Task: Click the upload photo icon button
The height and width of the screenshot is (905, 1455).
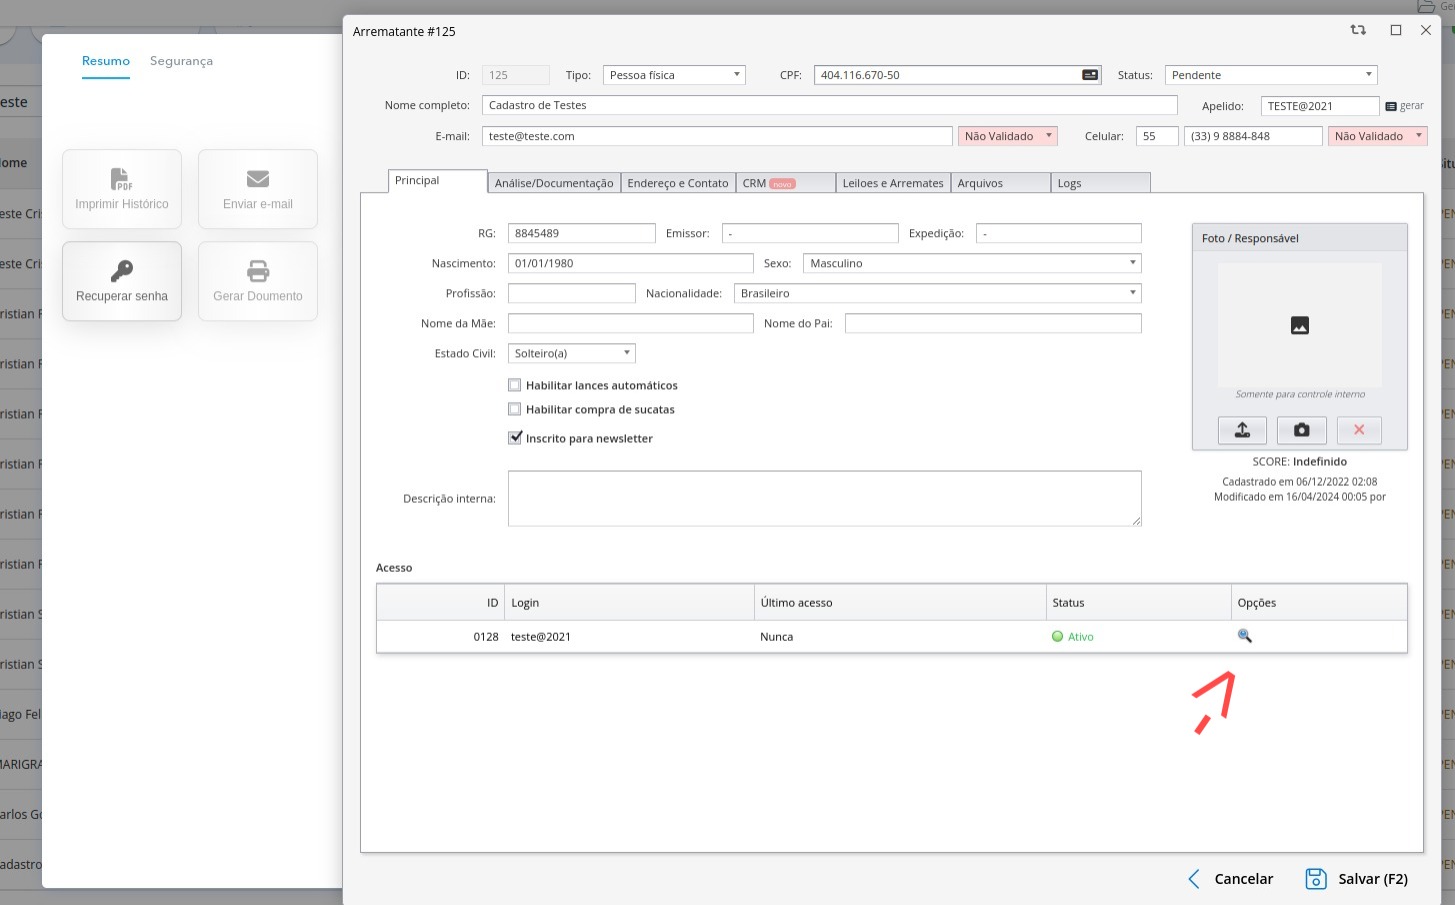Action: click(x=1242, y=430)
